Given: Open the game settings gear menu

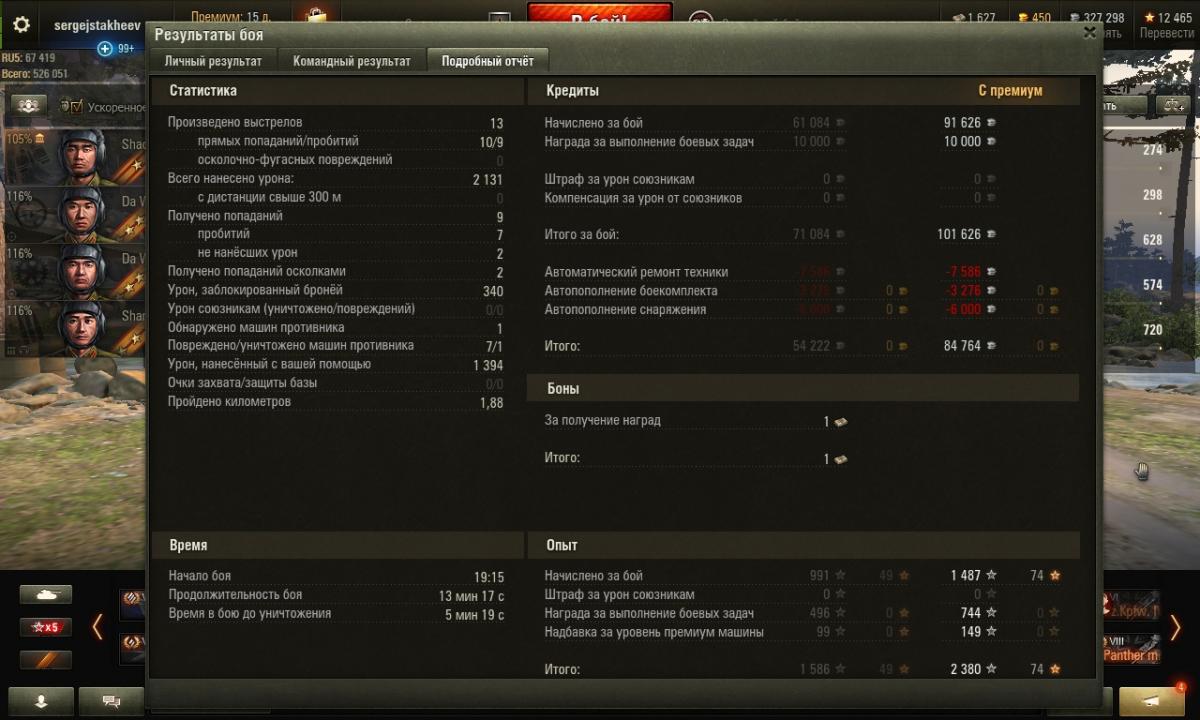Looking at the screenshot, I should 21,24.
